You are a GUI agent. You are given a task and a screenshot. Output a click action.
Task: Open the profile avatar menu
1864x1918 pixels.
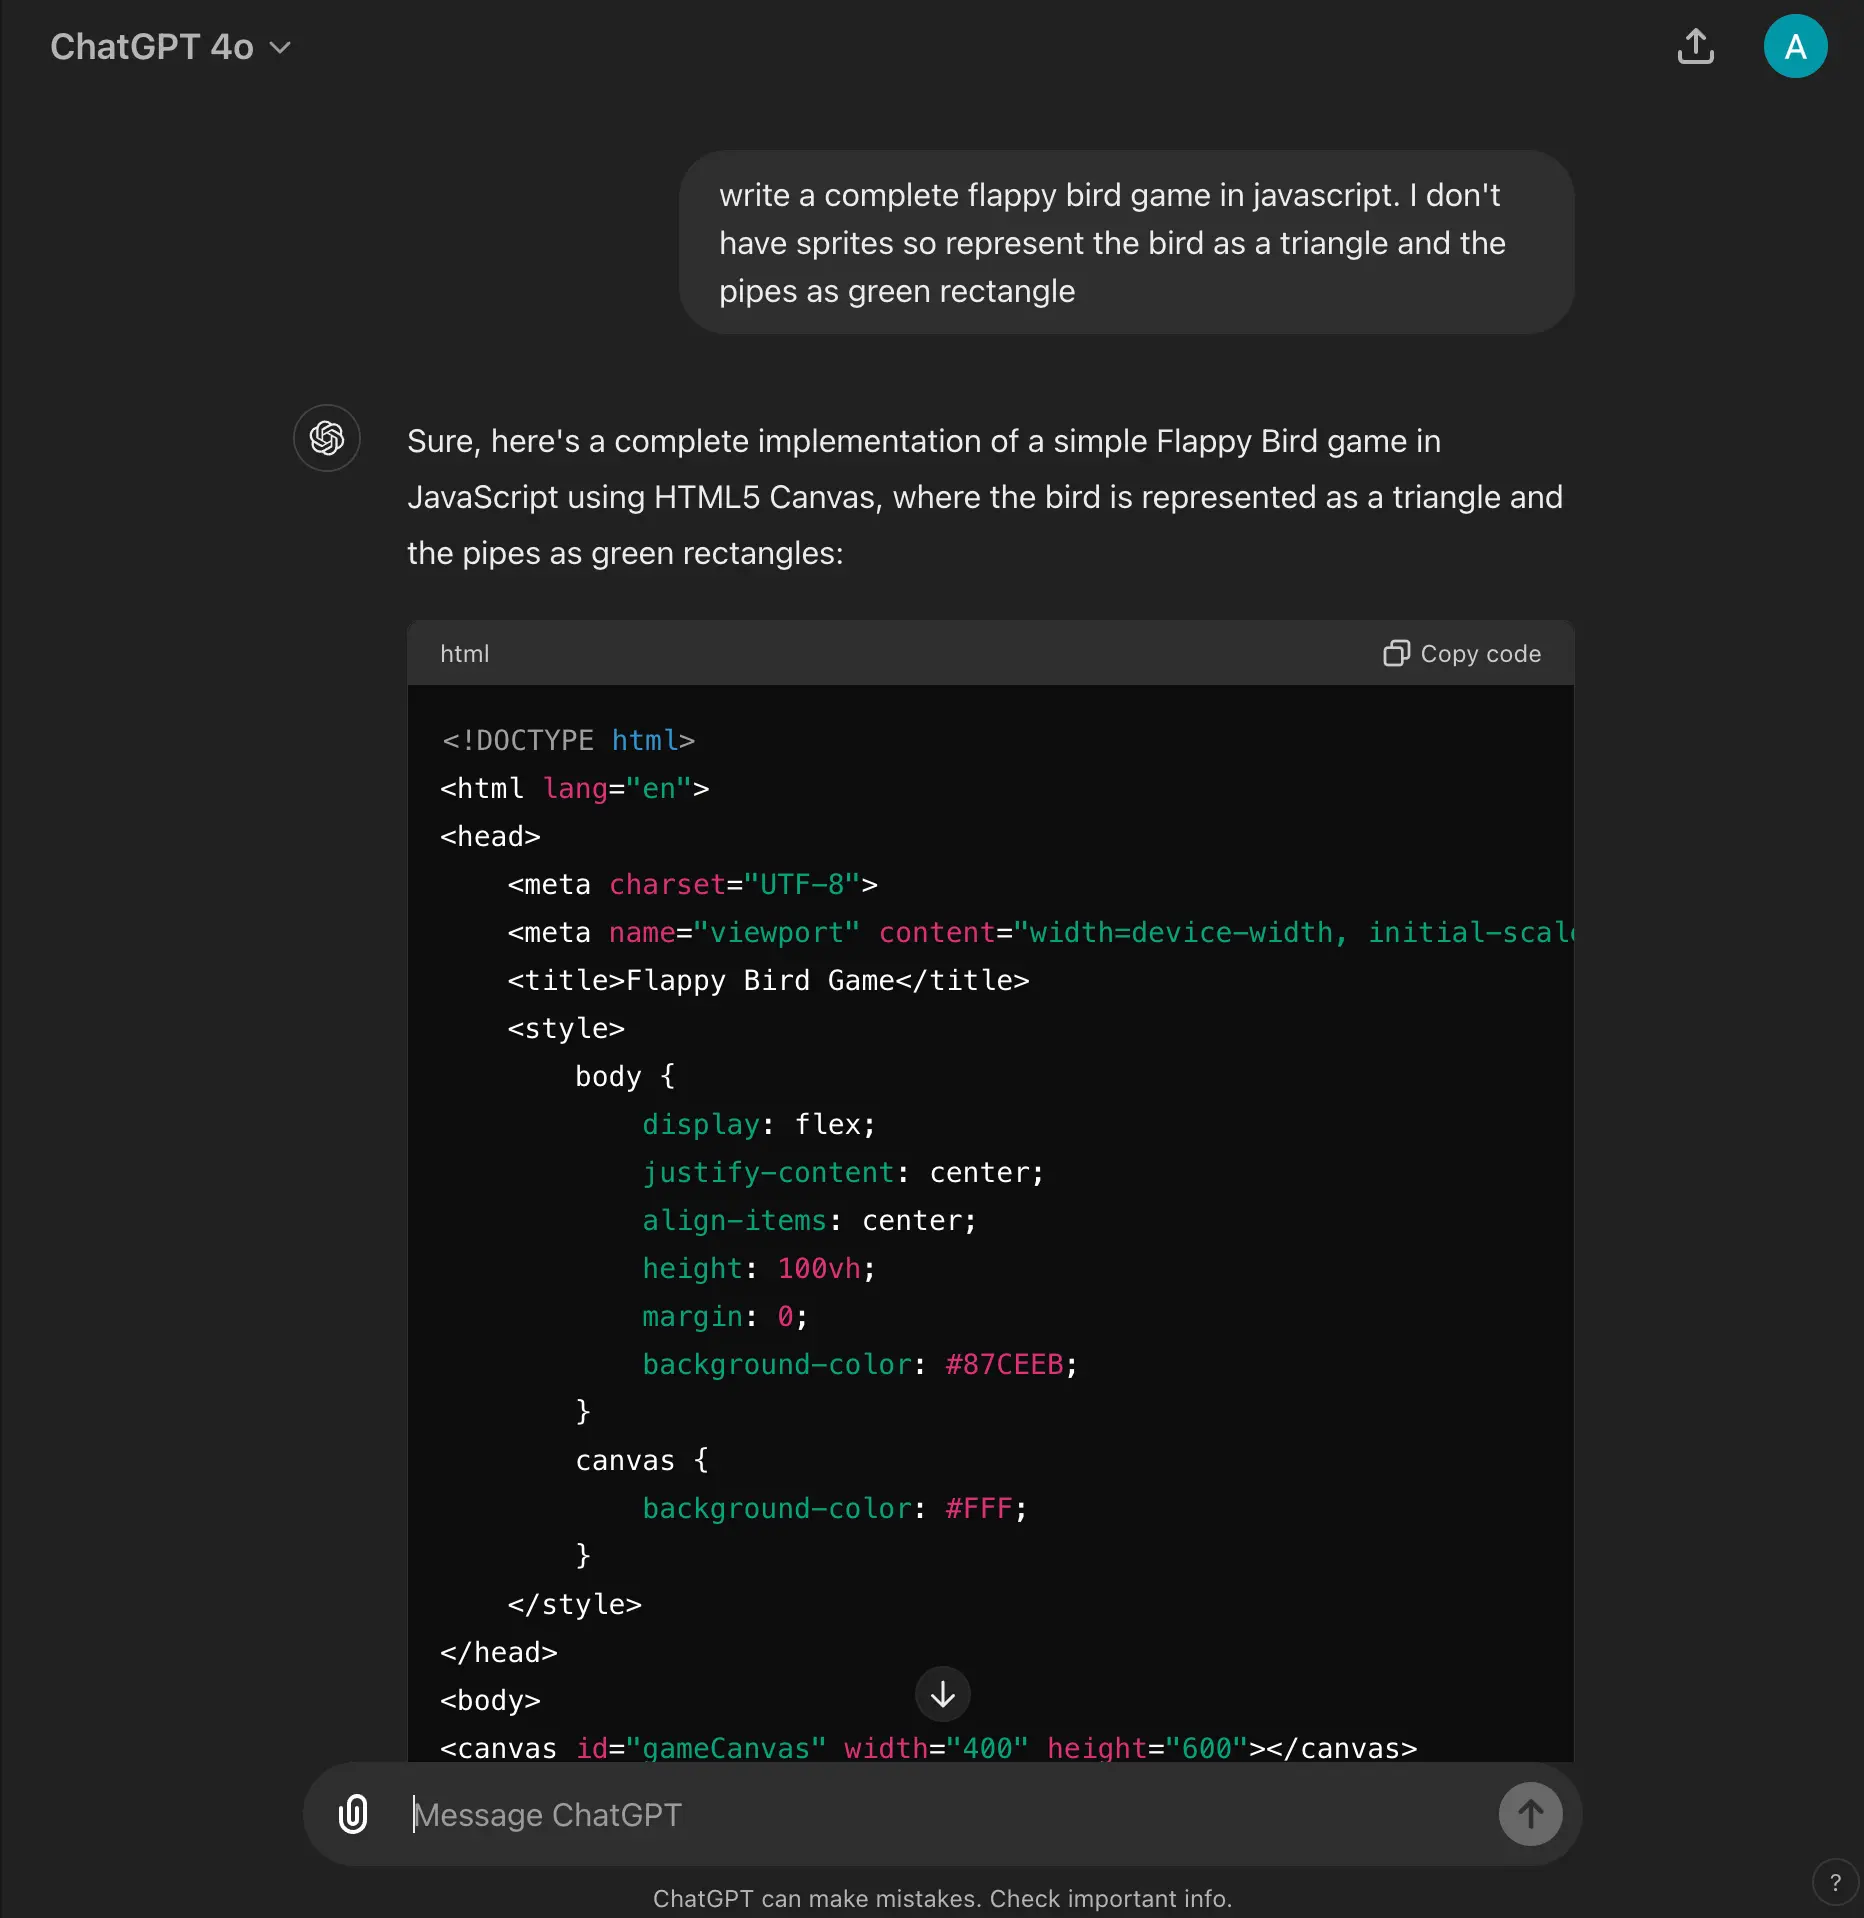click(1795, 47)
